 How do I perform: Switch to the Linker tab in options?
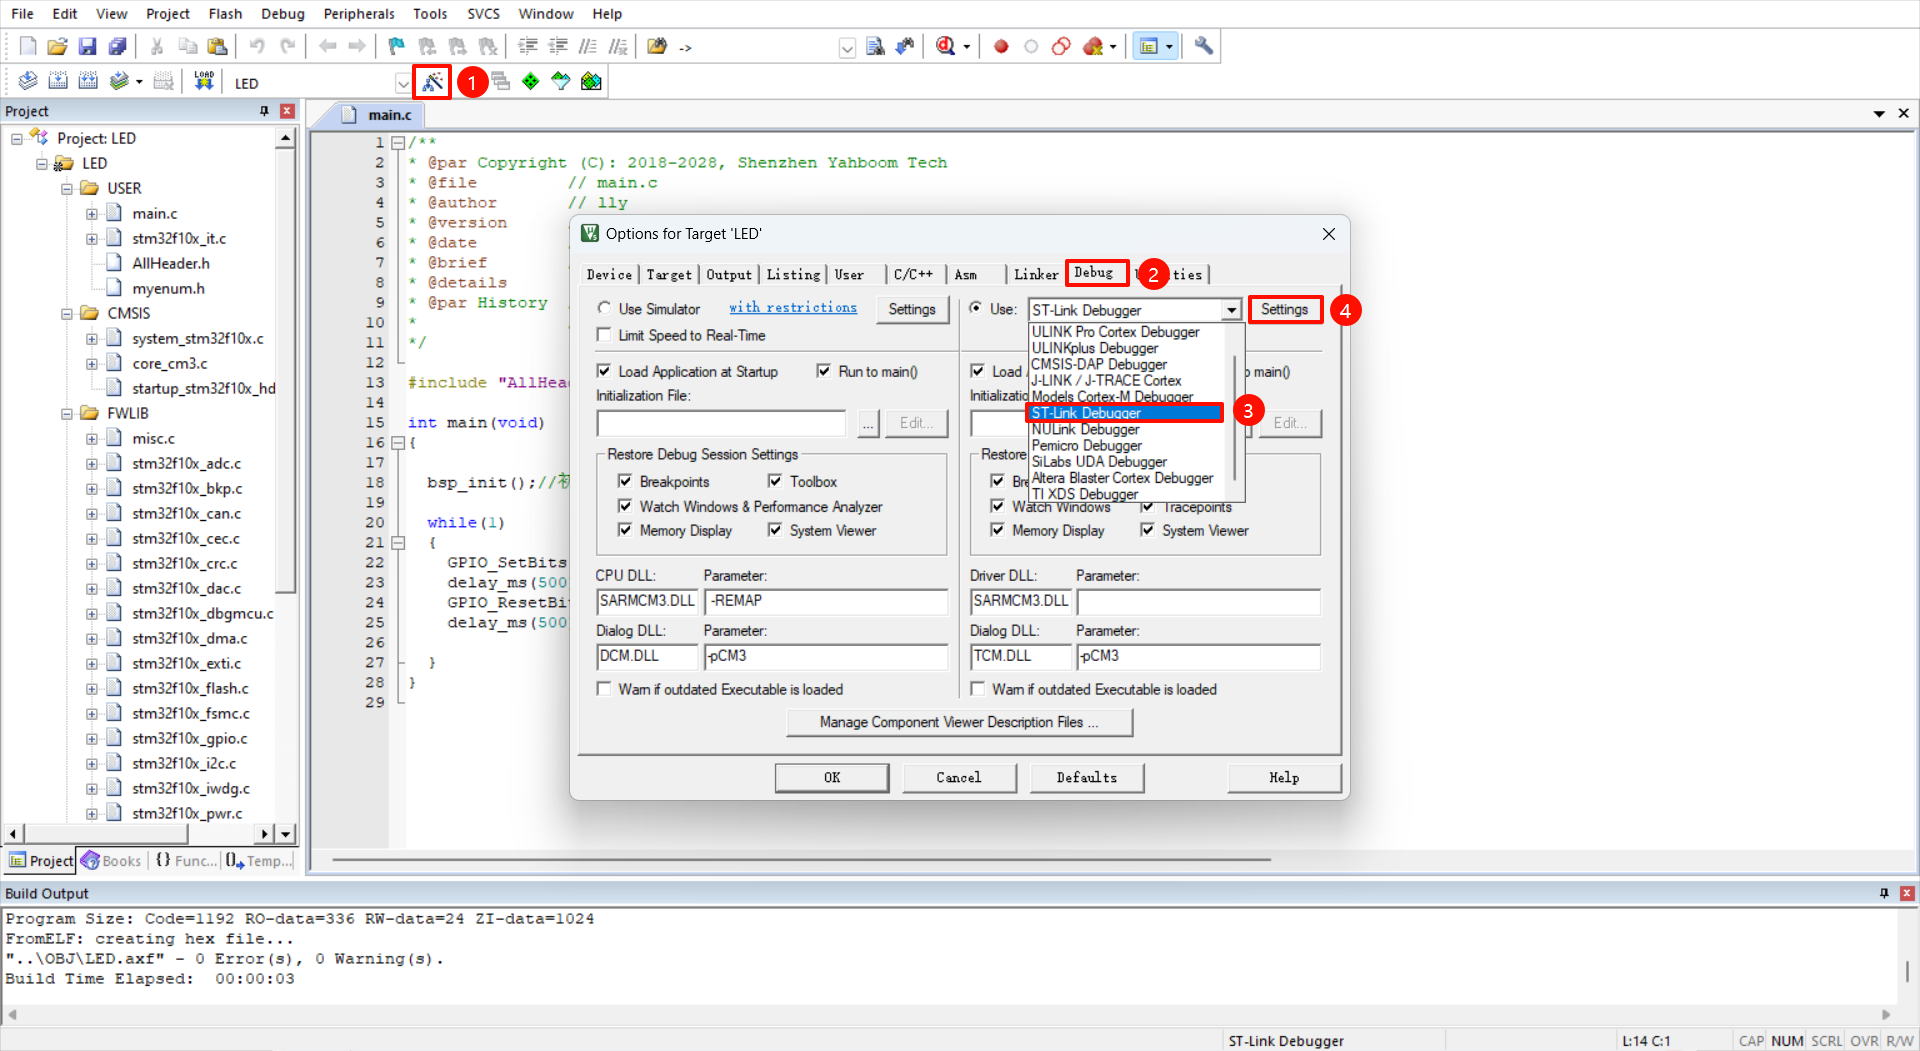tap(1035, 274)
